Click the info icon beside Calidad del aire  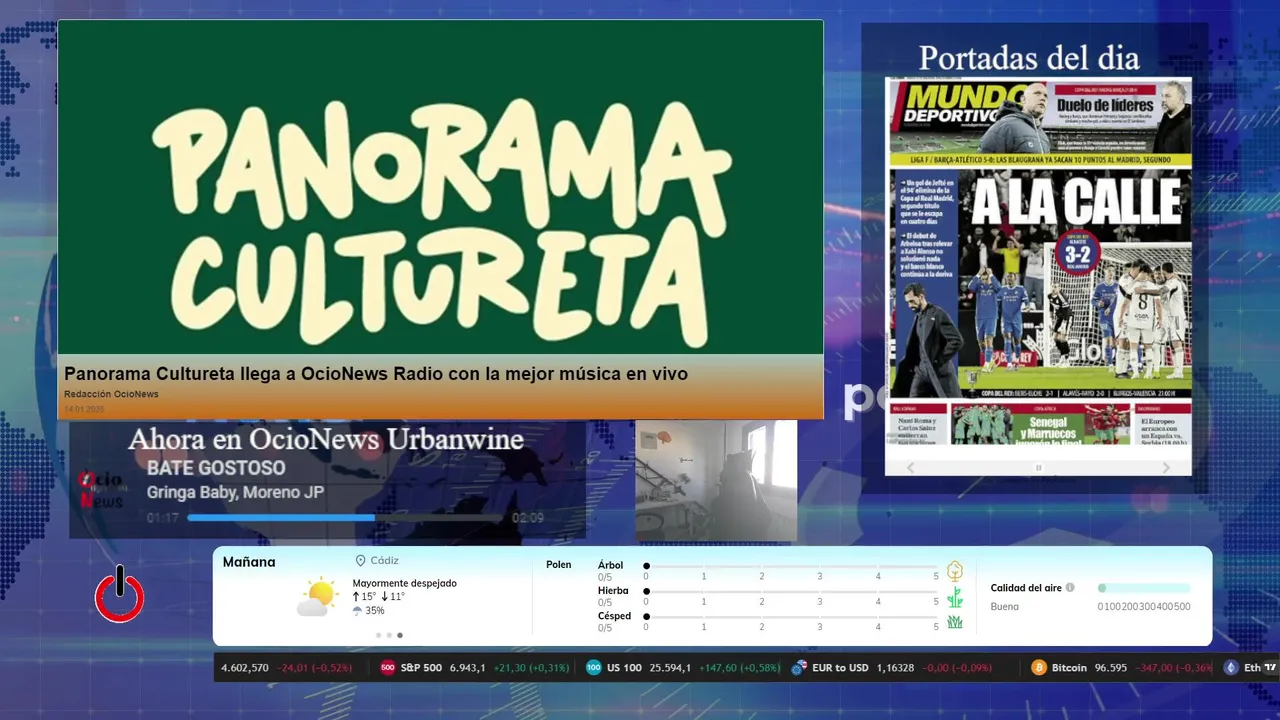[1070, 588]
